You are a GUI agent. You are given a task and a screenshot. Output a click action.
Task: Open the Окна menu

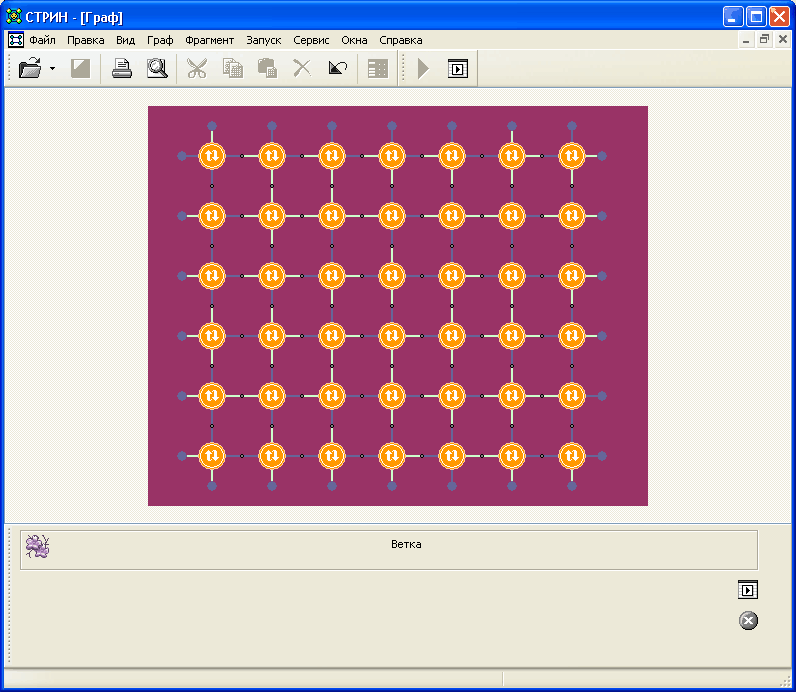coord(354,40)
